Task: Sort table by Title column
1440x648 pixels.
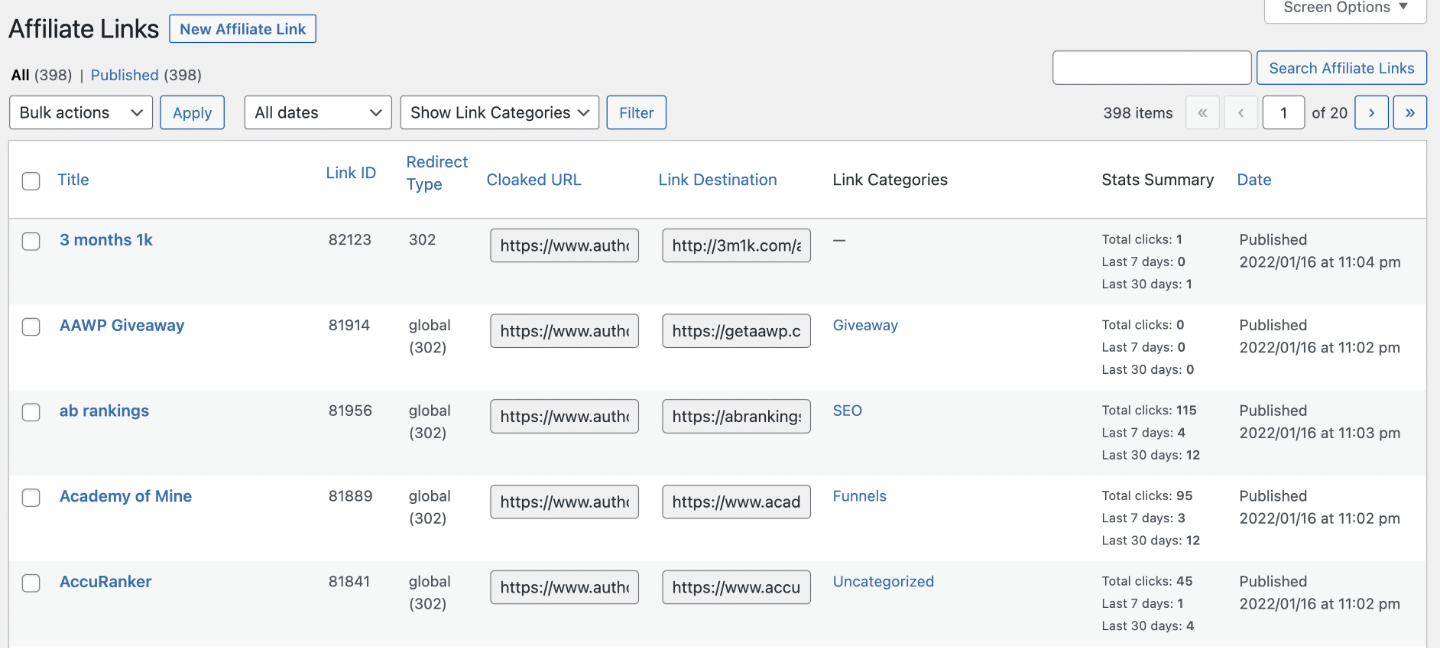Action: (73, 180)
